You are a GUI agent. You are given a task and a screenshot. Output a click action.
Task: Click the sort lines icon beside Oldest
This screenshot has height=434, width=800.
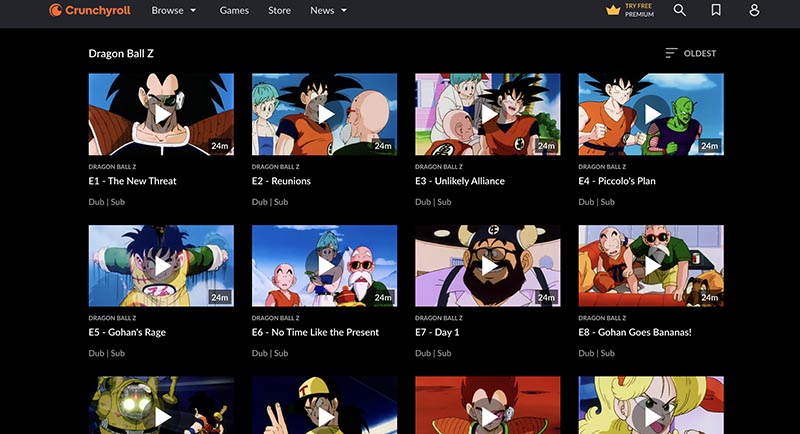671,53
